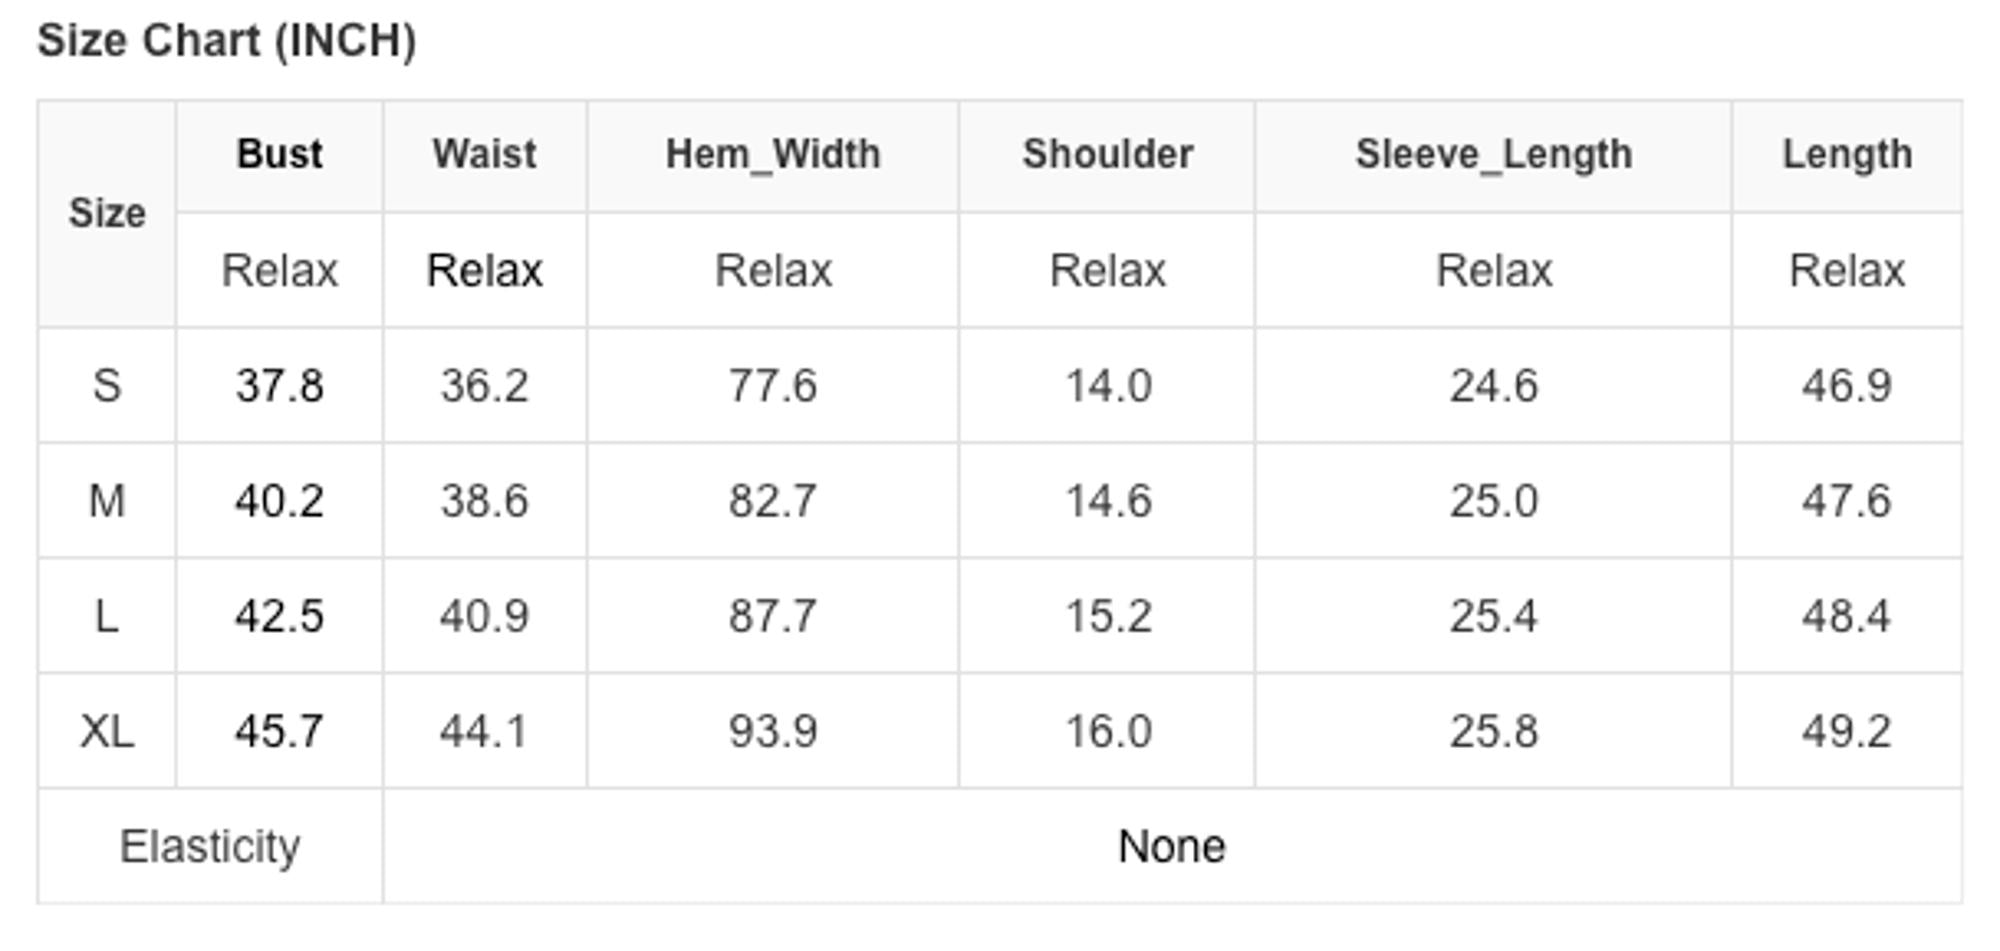Click the Hem_Width column header

(x=773, y=154)
